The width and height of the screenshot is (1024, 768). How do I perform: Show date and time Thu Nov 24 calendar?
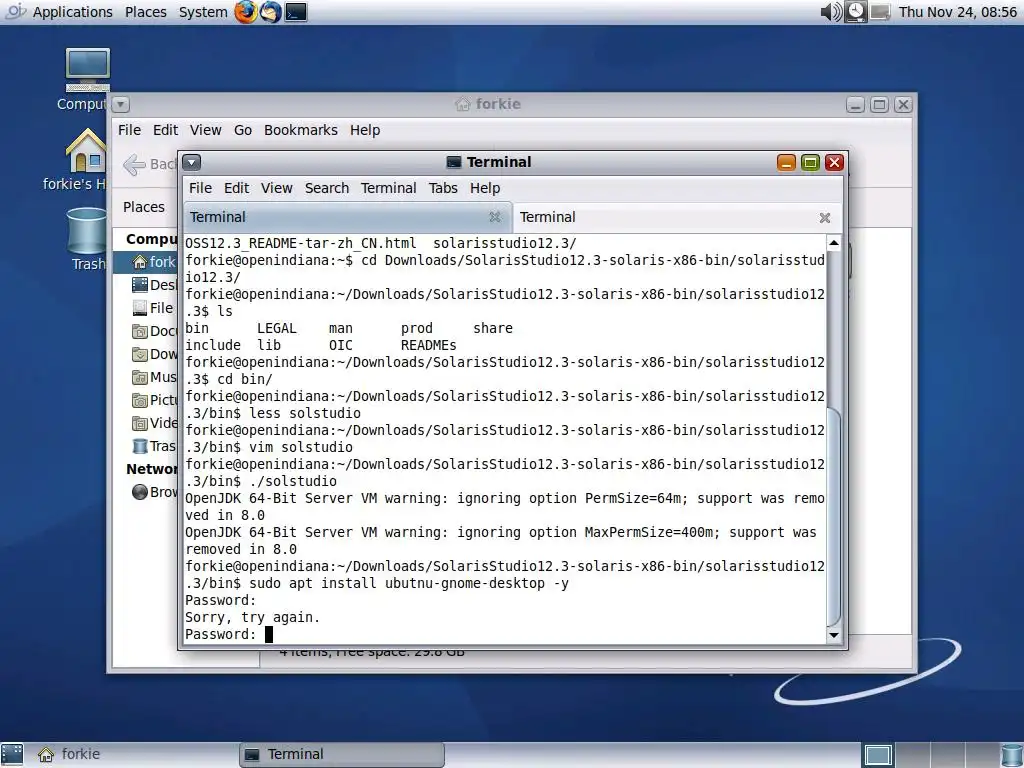tap(957, 12)
